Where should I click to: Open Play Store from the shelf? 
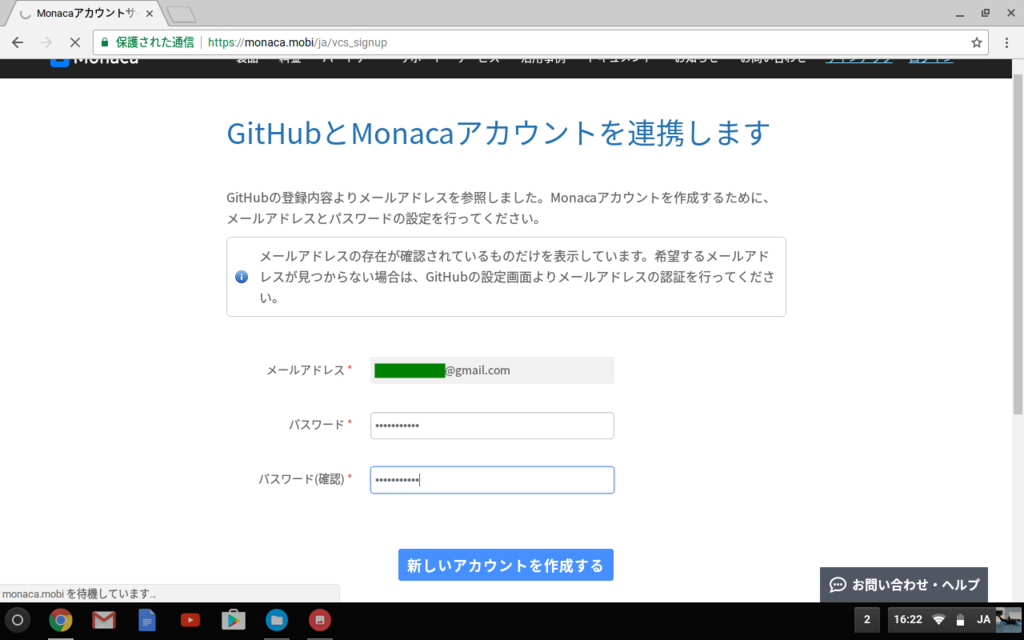[x=233, y=620]
